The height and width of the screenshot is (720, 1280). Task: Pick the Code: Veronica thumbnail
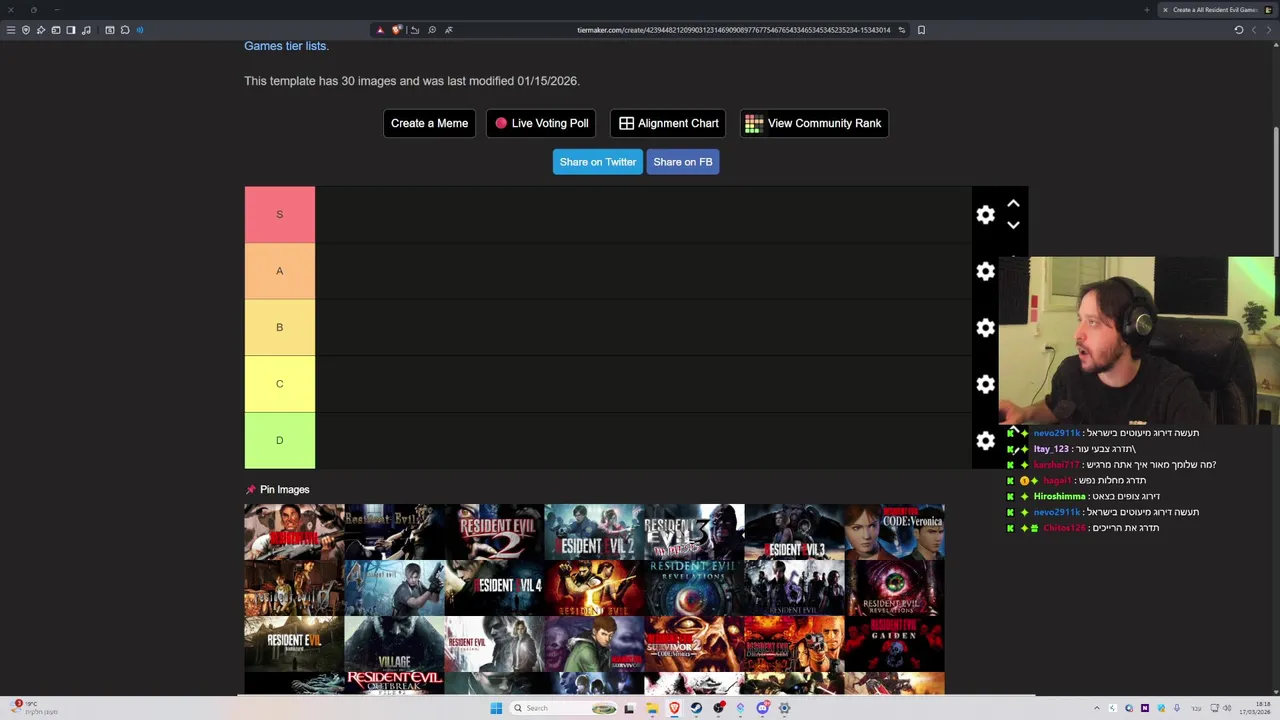click(x=894, y=532)
